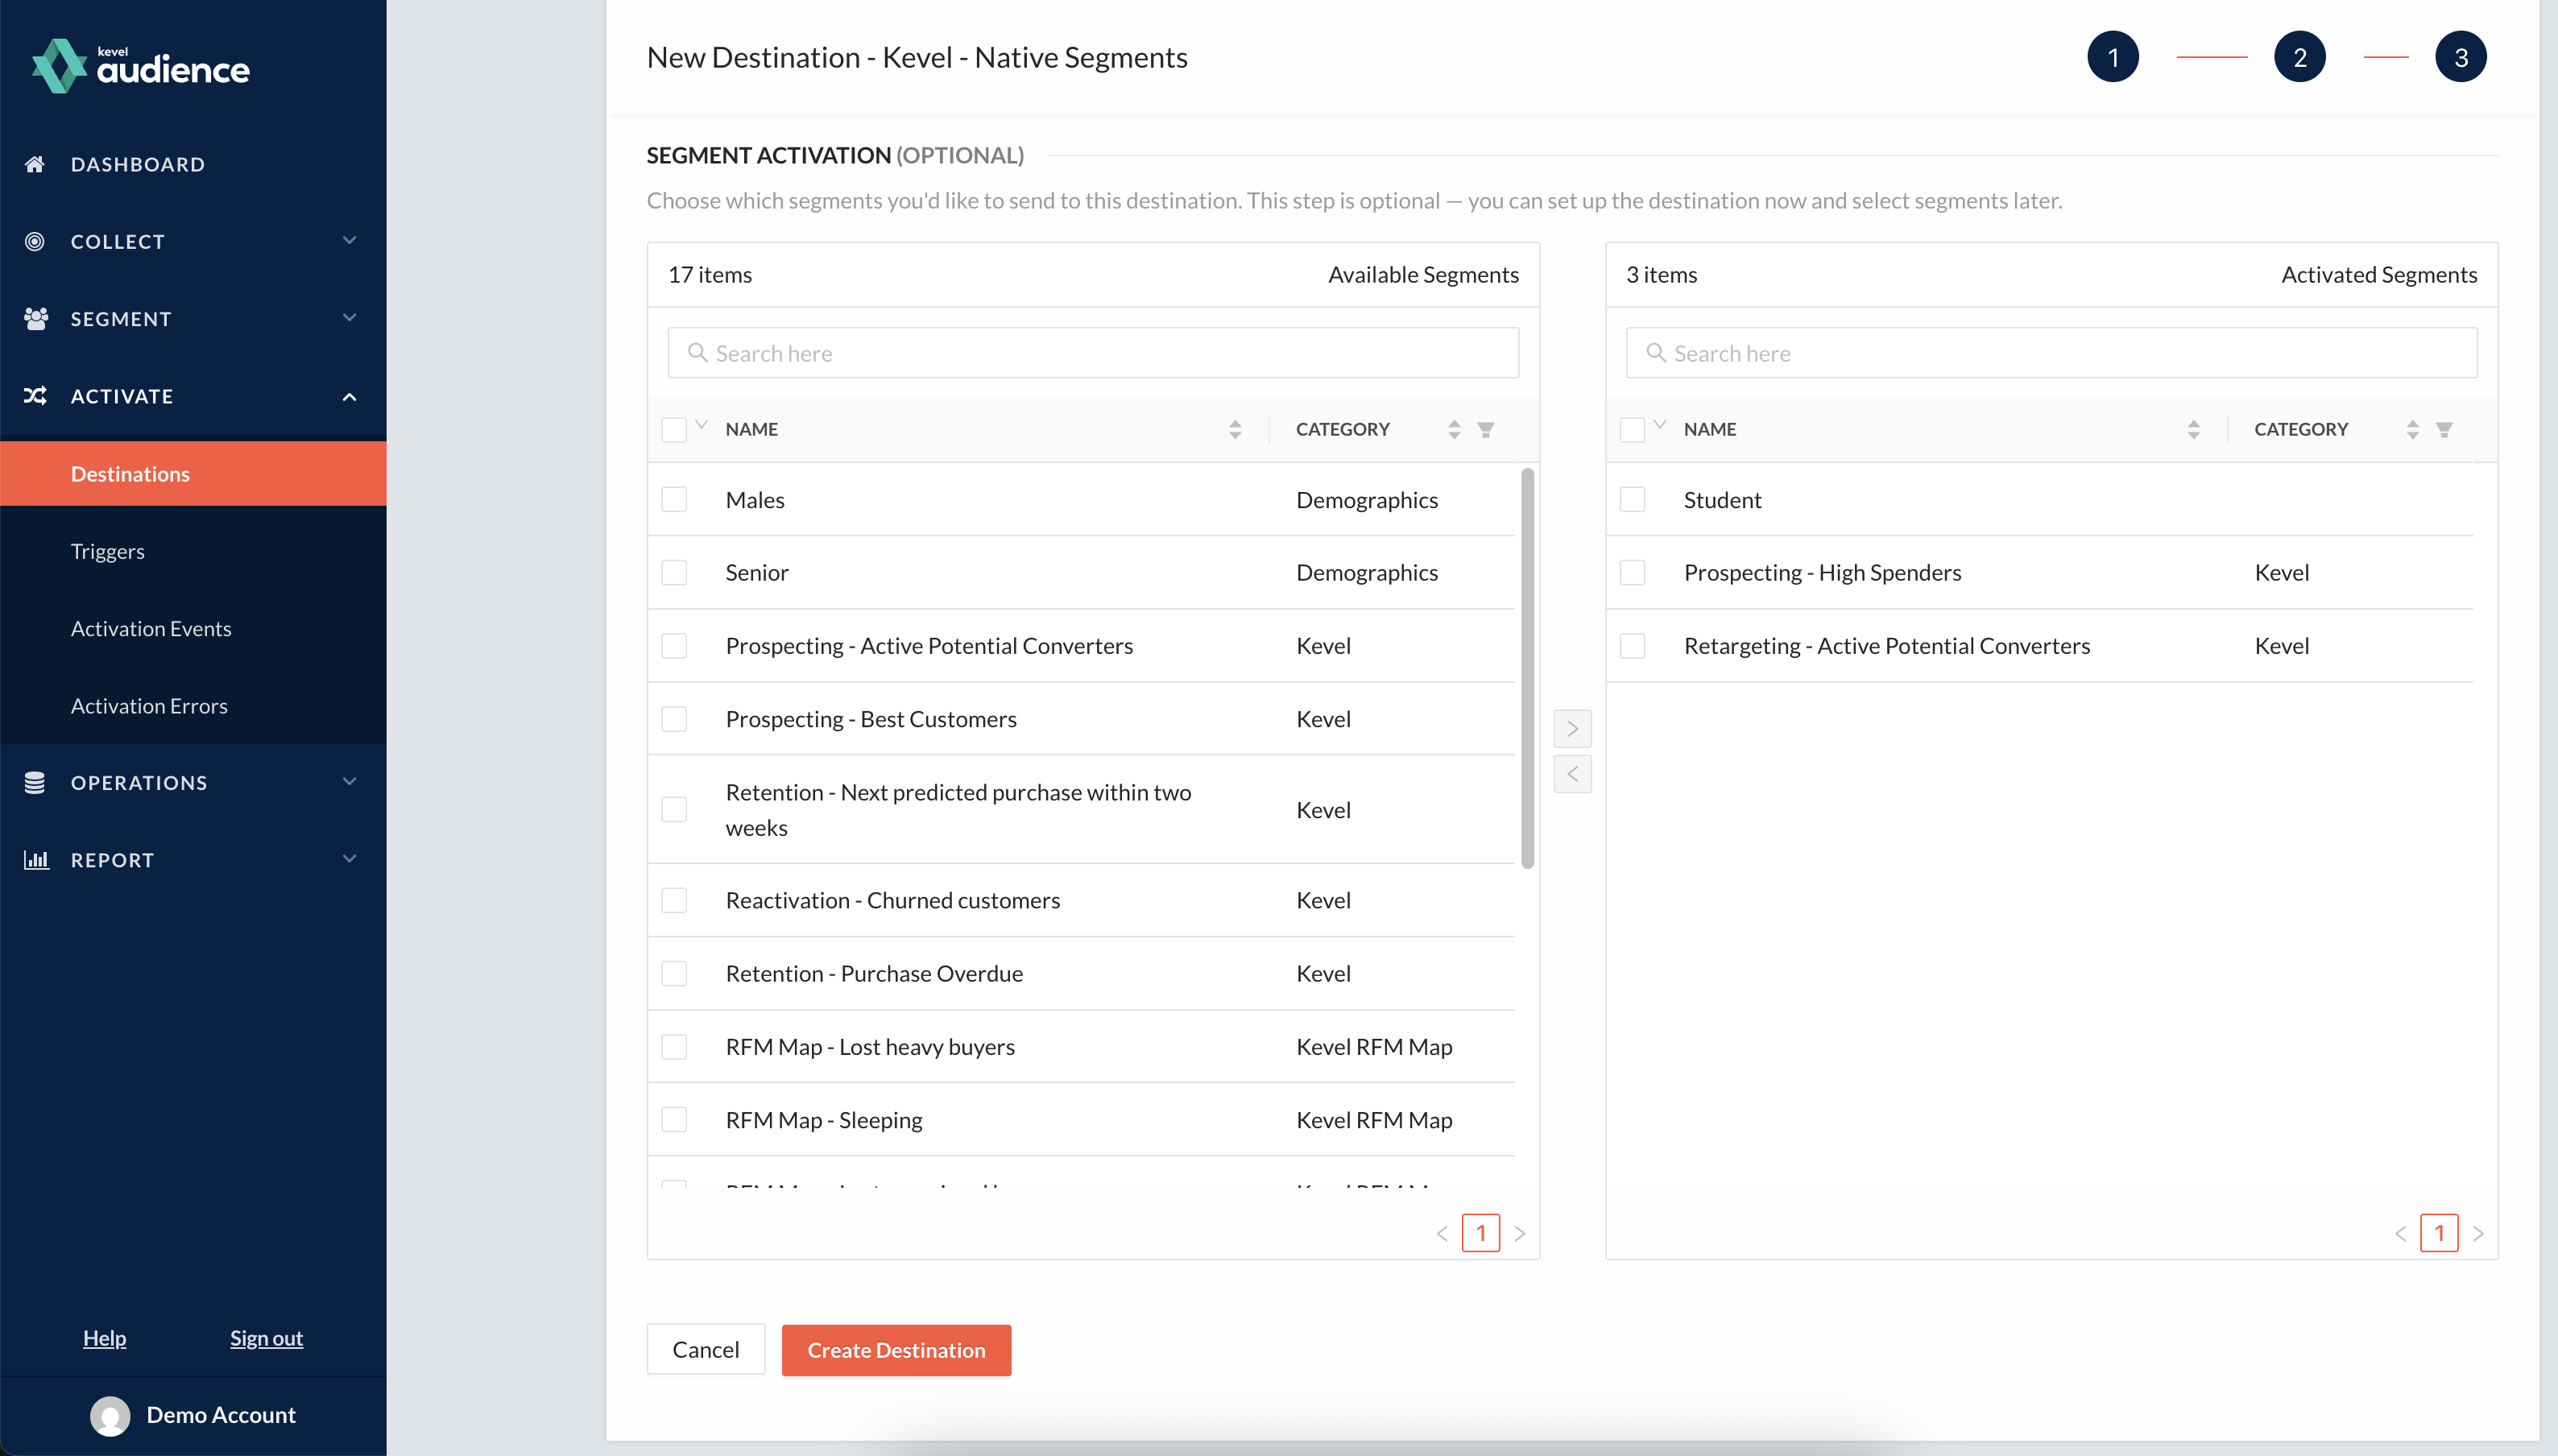This screenshot has width=2558, height=1456.
Task: Click wizard step 1 circle
Action: coord(2113,57)
